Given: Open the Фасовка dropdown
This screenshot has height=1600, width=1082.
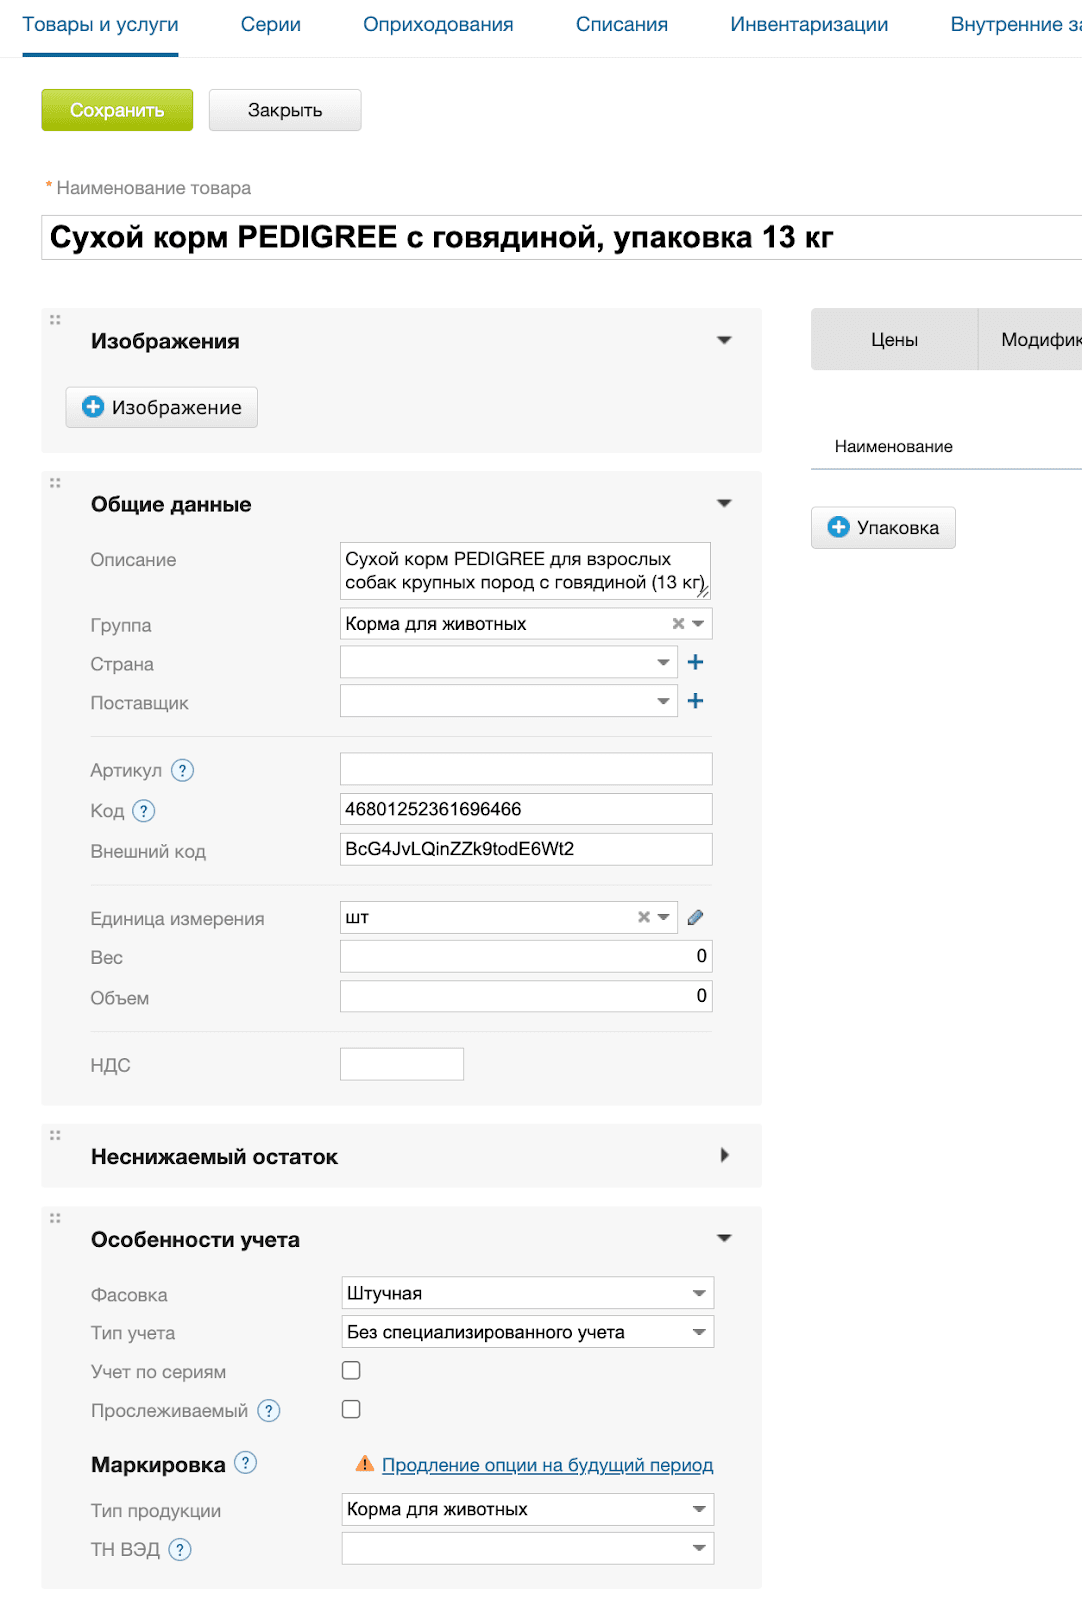Looking at the screenshot, I should tap(527, 1293).
